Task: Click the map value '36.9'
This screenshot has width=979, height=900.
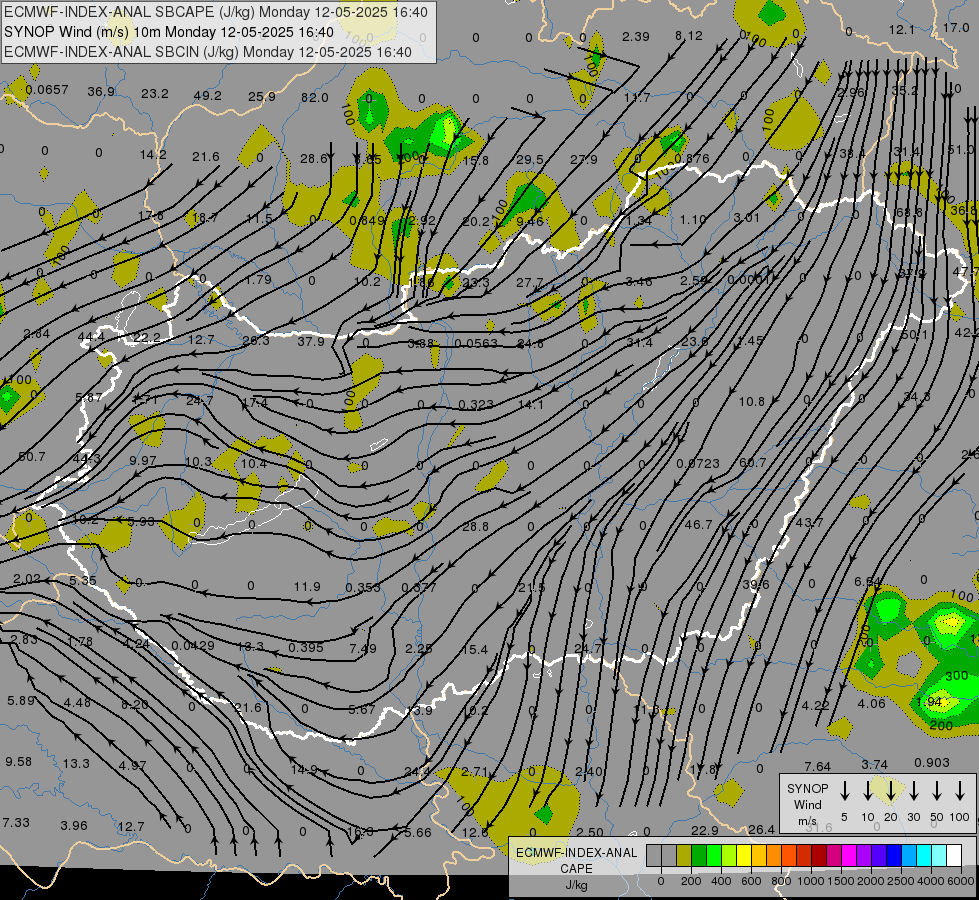Action: click(101, 92)
